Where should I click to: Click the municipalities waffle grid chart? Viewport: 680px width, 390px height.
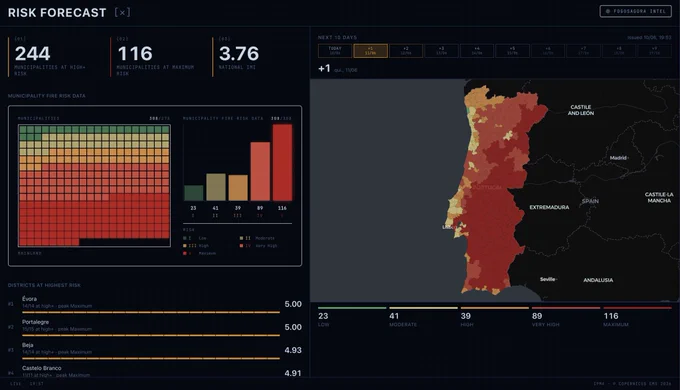(x=94, y=186)
